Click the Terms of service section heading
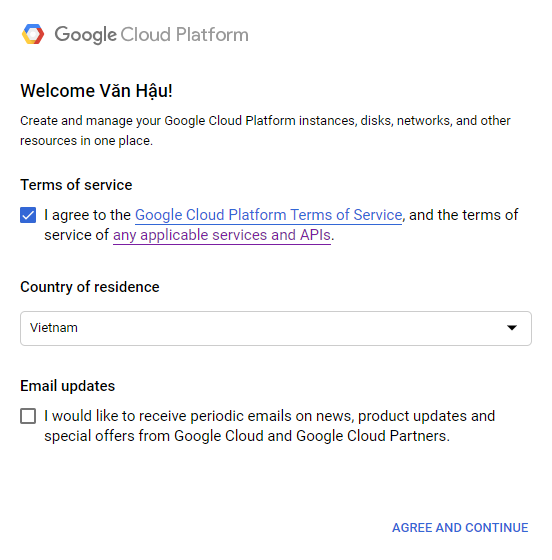 (x=76, y=185)
